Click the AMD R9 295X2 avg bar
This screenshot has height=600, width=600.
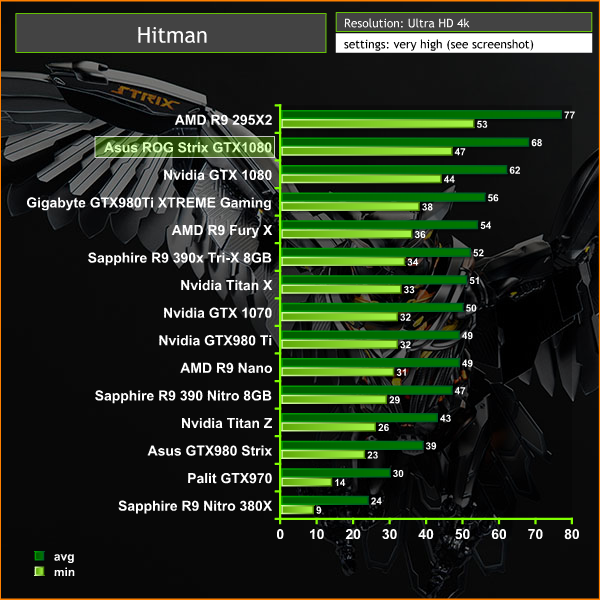[x=421, y=114]
